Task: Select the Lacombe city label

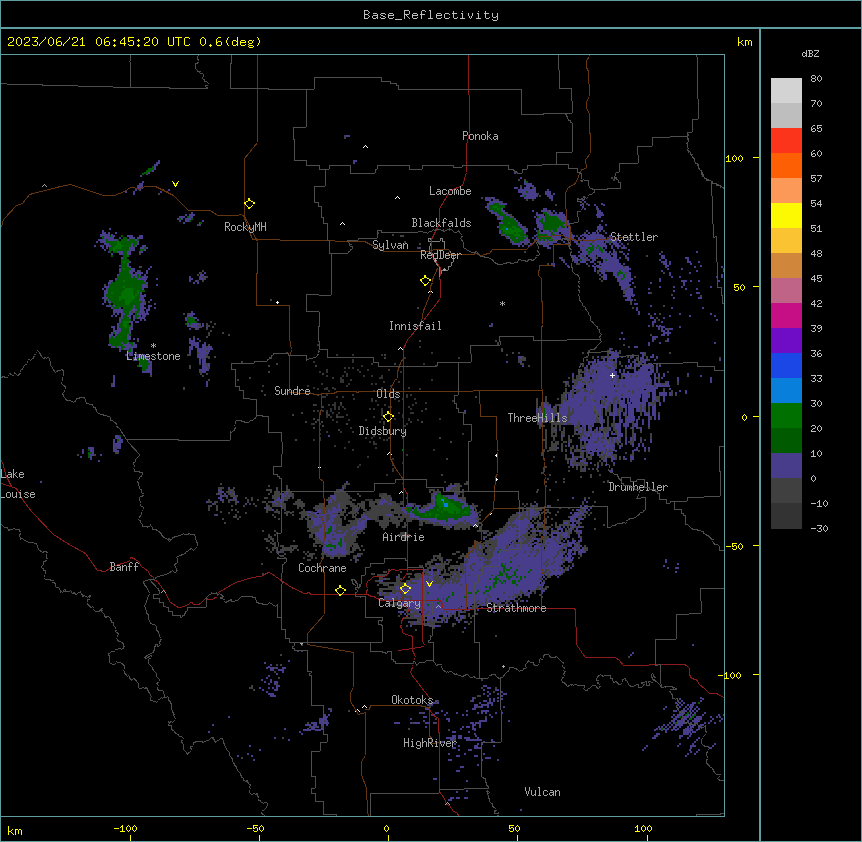Action: [450, 191]
